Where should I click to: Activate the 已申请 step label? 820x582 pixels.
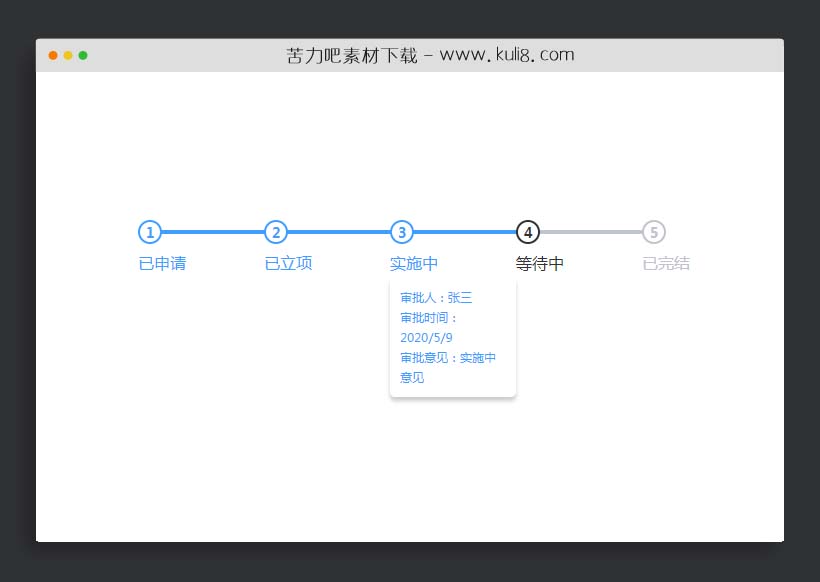point(161,263)
